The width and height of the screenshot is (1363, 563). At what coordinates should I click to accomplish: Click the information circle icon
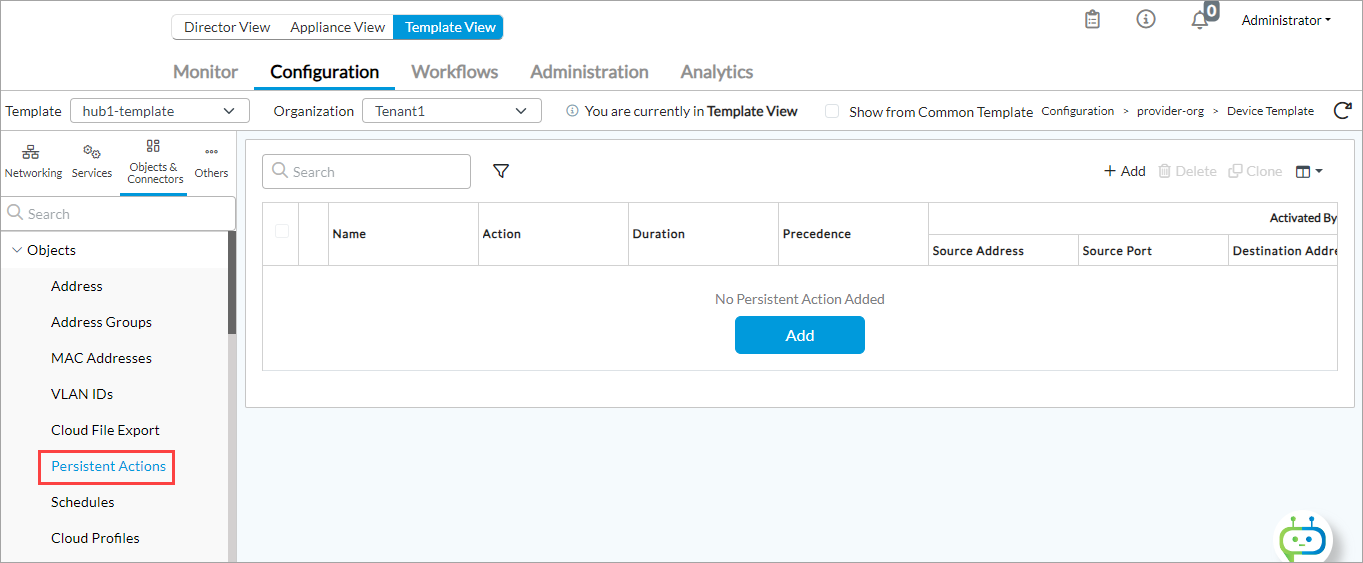pyautogui.click(x=1146, y=20)
